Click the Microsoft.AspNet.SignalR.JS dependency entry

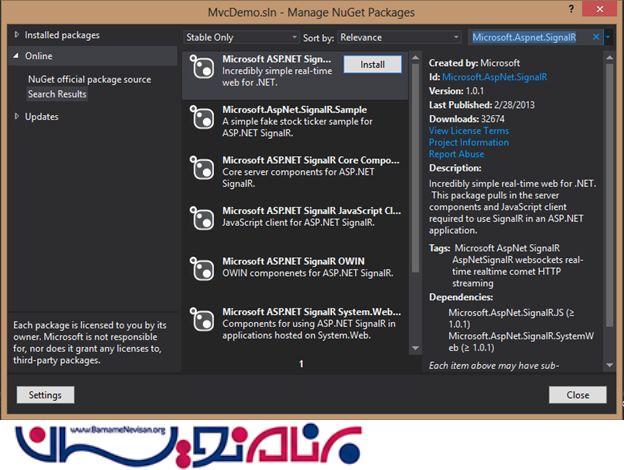coord(511,318)
